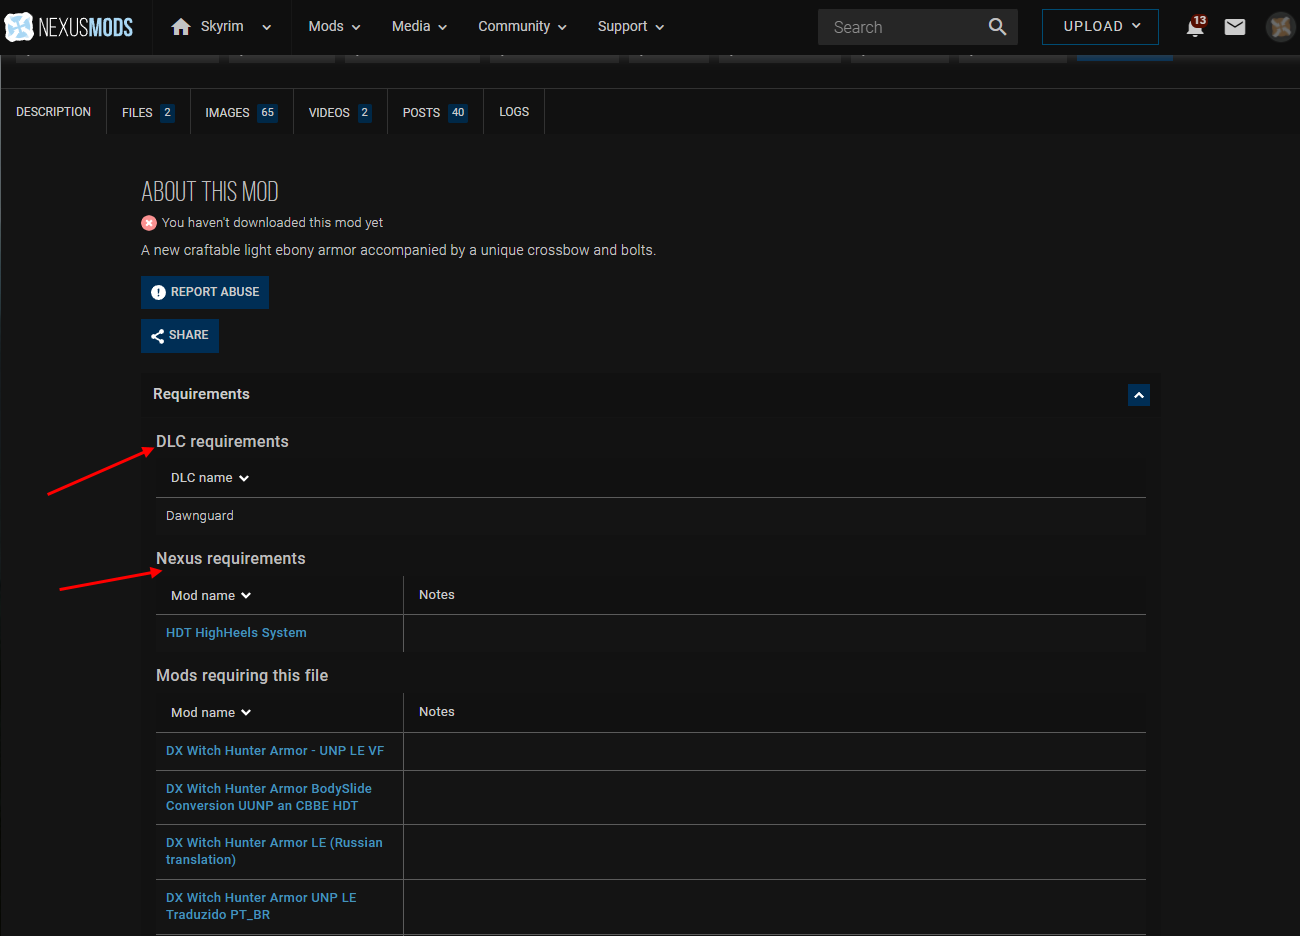Switch to the Posts tab
Viewport: 1300px width, 936px height.
click(435, 112)
